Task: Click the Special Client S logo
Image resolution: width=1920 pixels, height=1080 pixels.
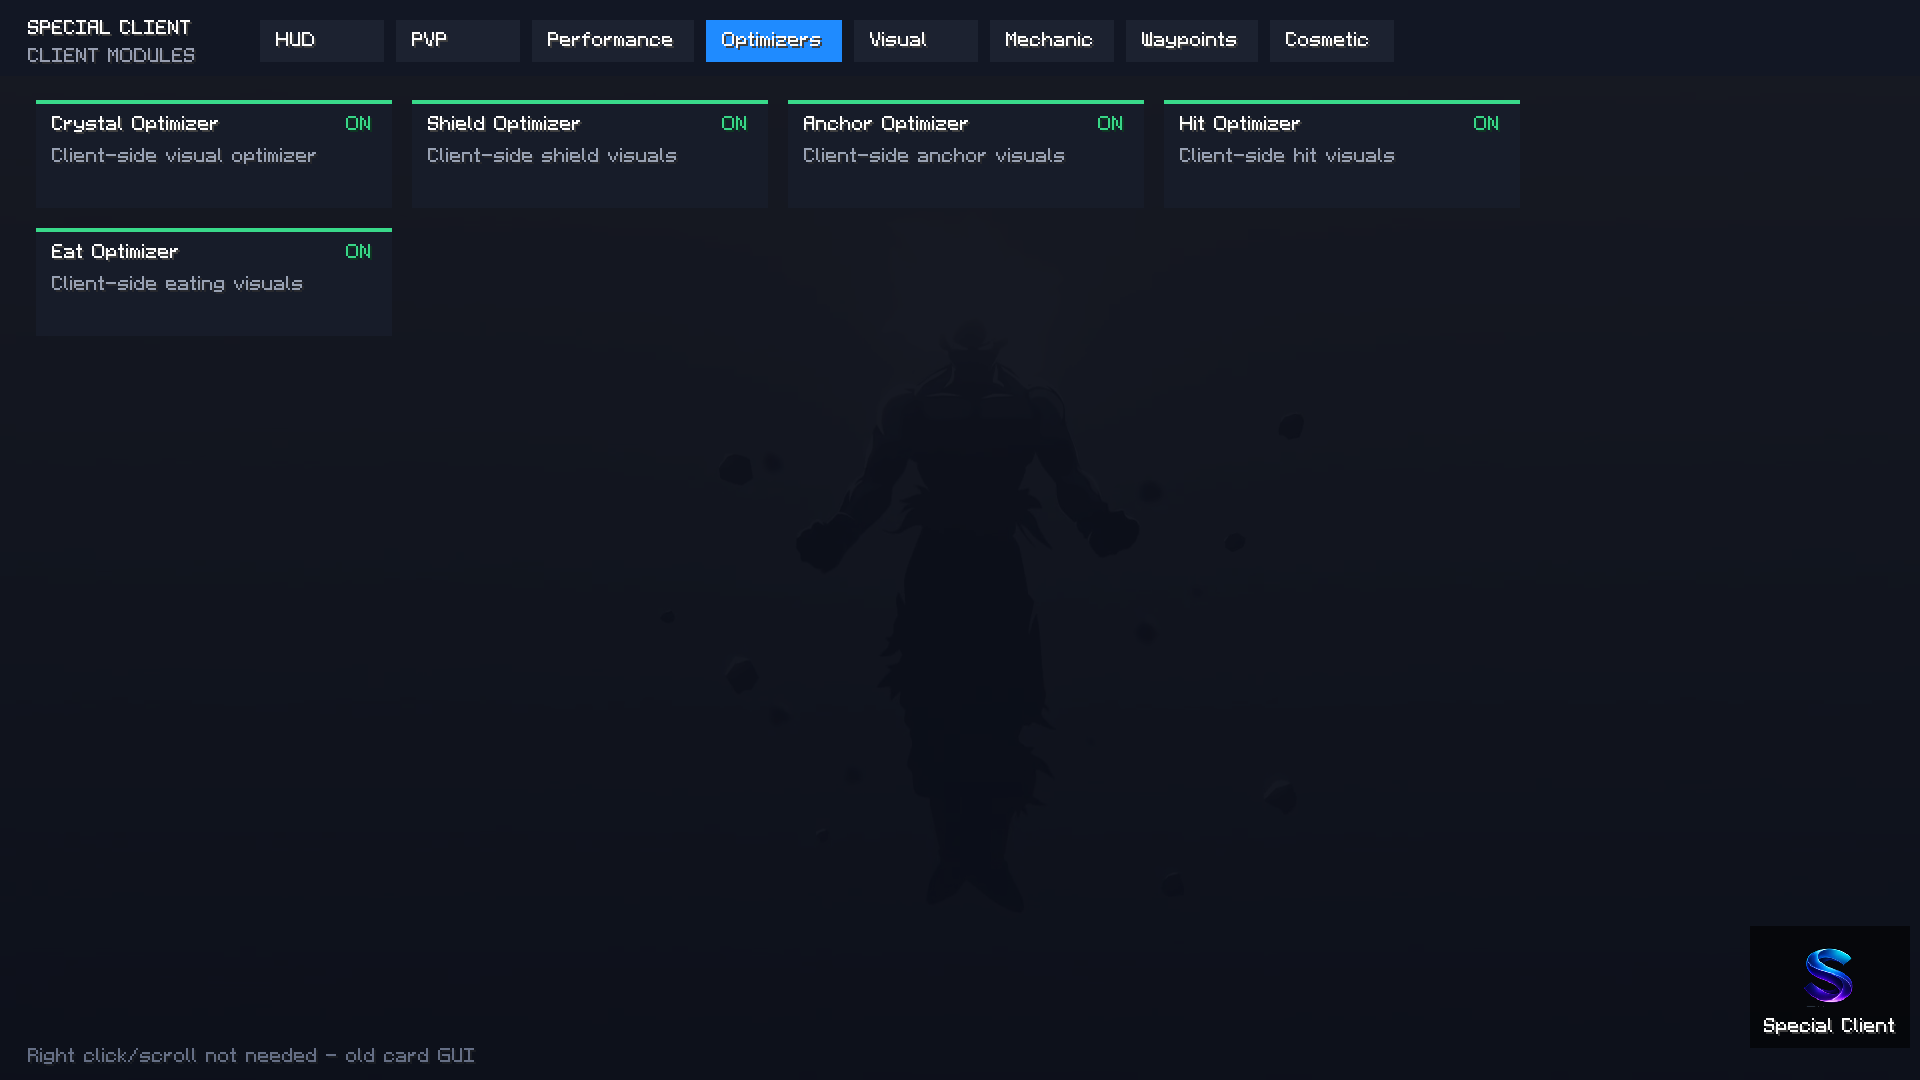Action: pyautogui.click(x=1829, y=975)
